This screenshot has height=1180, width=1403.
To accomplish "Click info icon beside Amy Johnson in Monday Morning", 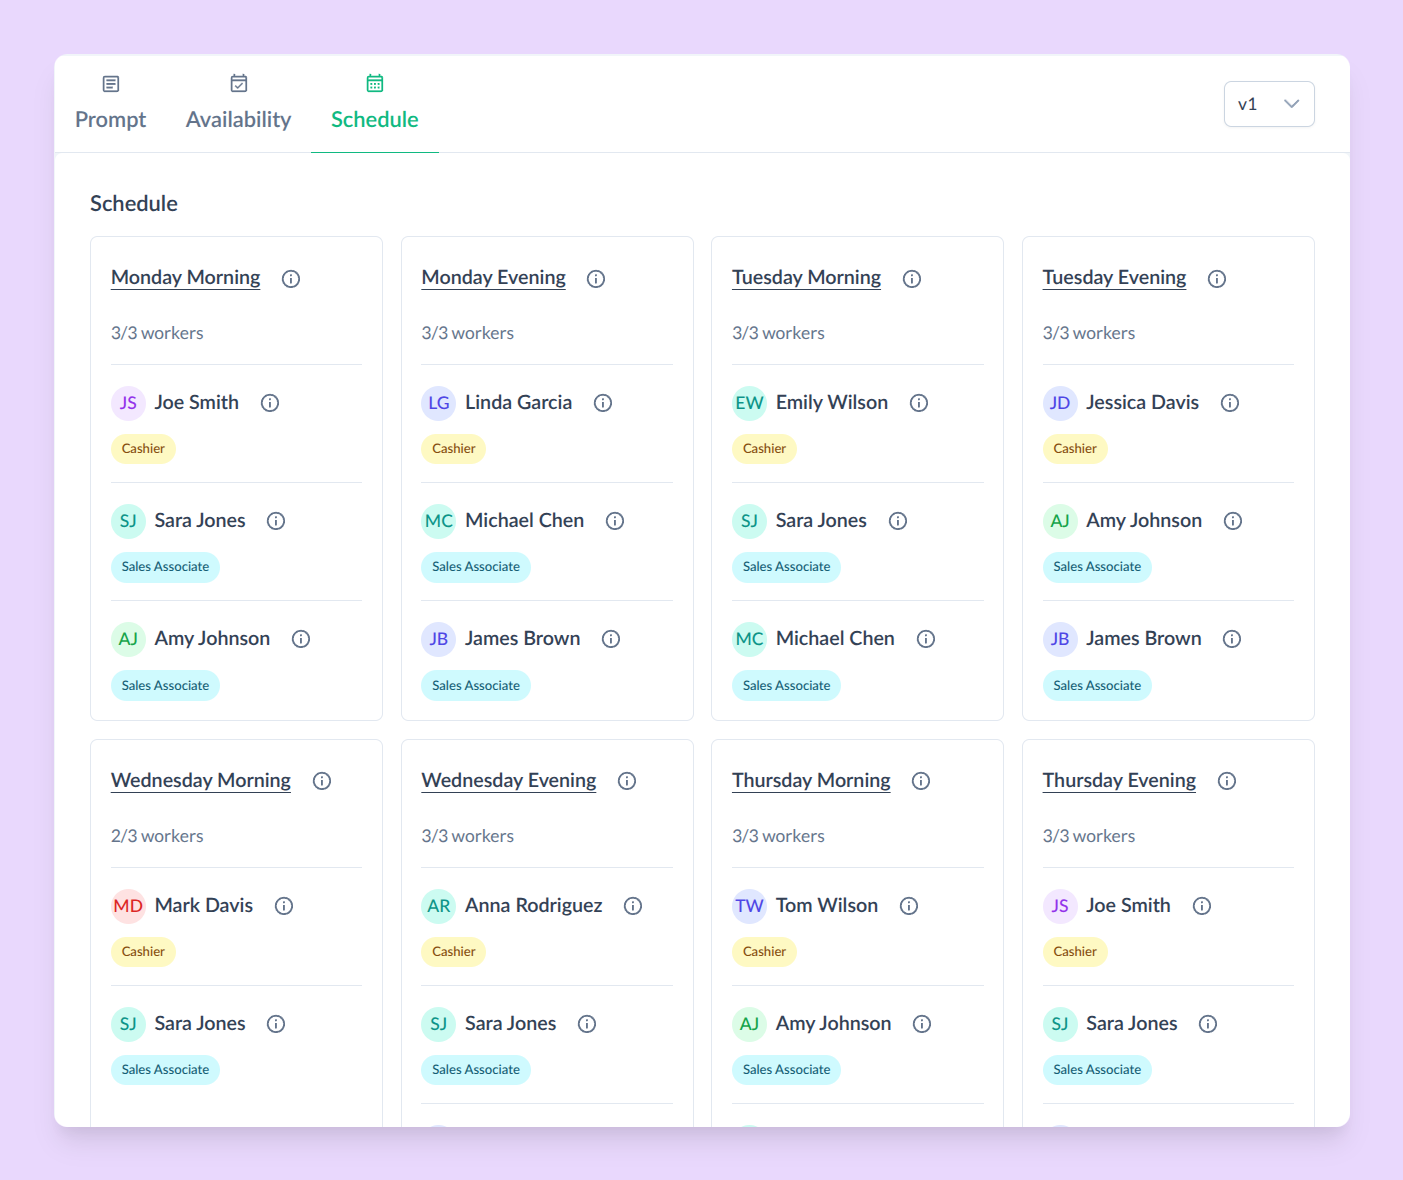I will [301, 639].
